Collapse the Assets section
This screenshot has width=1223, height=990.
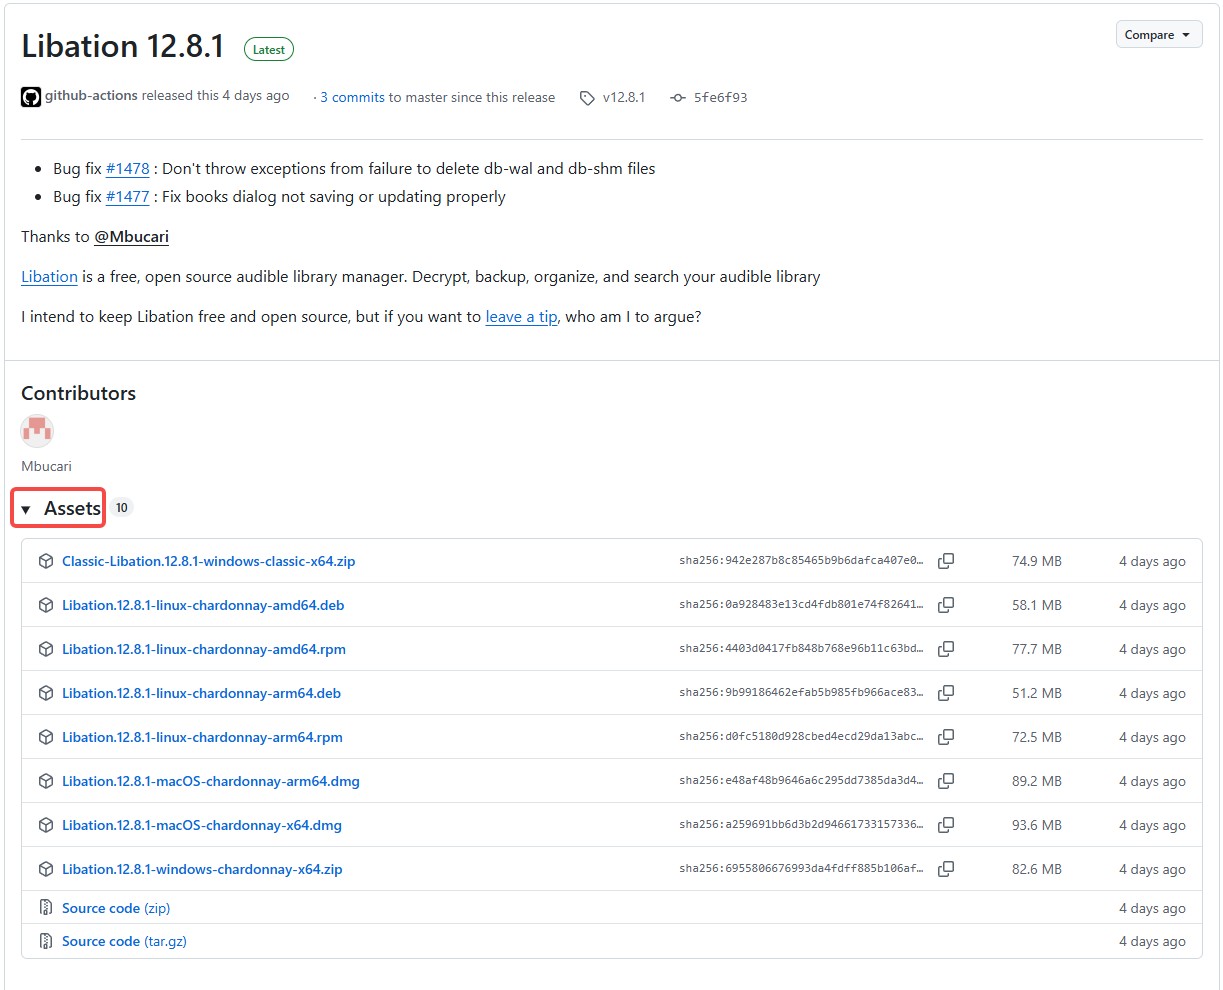[x=60, y=508]
